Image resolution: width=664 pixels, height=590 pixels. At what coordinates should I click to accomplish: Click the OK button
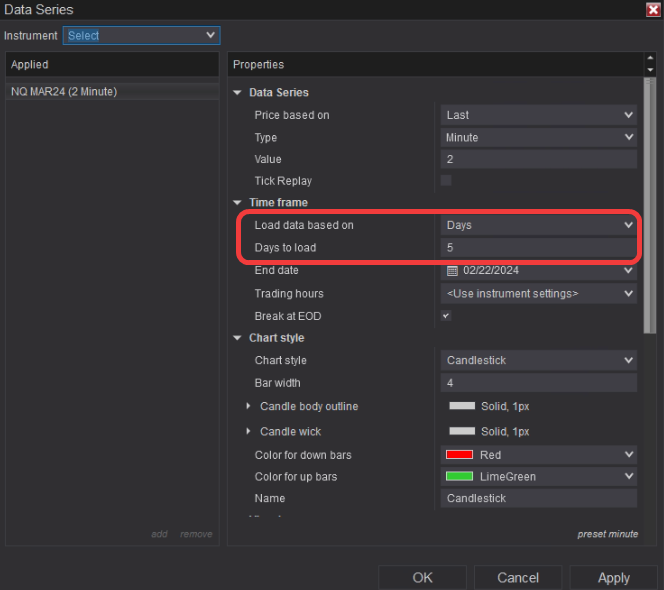422,577
